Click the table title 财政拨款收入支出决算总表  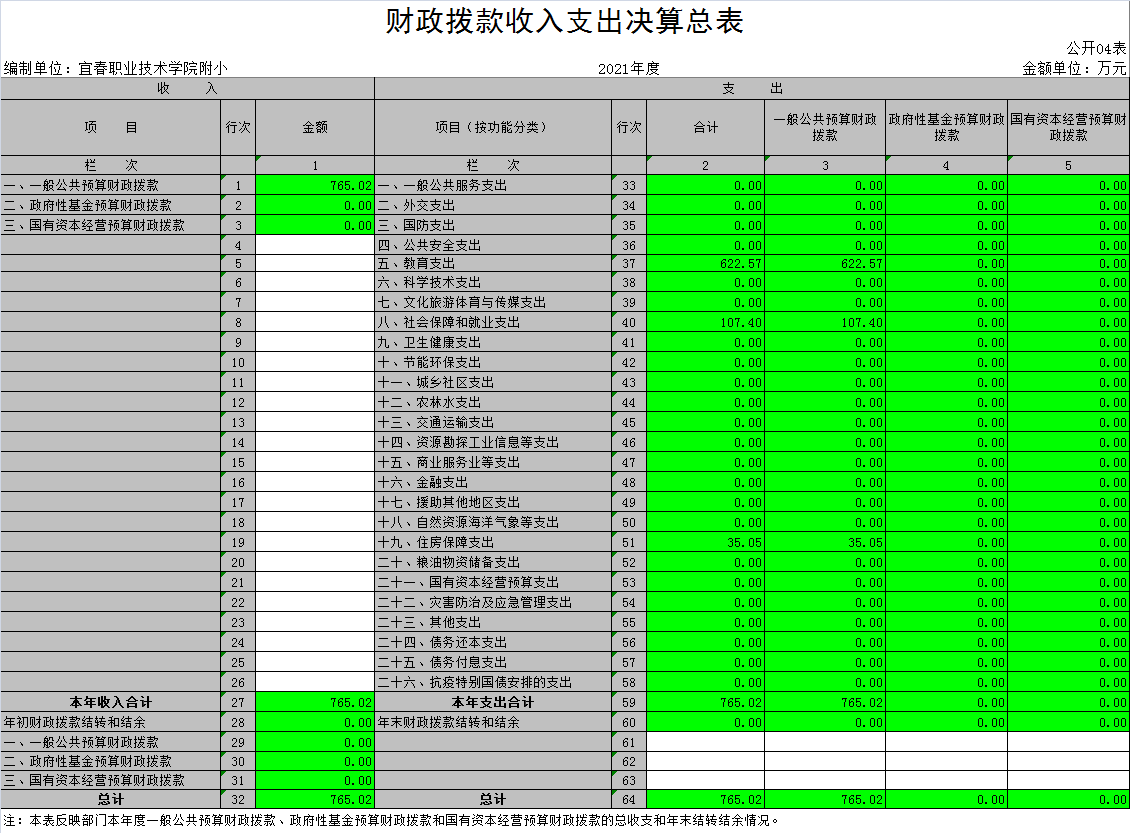[564, 22]
